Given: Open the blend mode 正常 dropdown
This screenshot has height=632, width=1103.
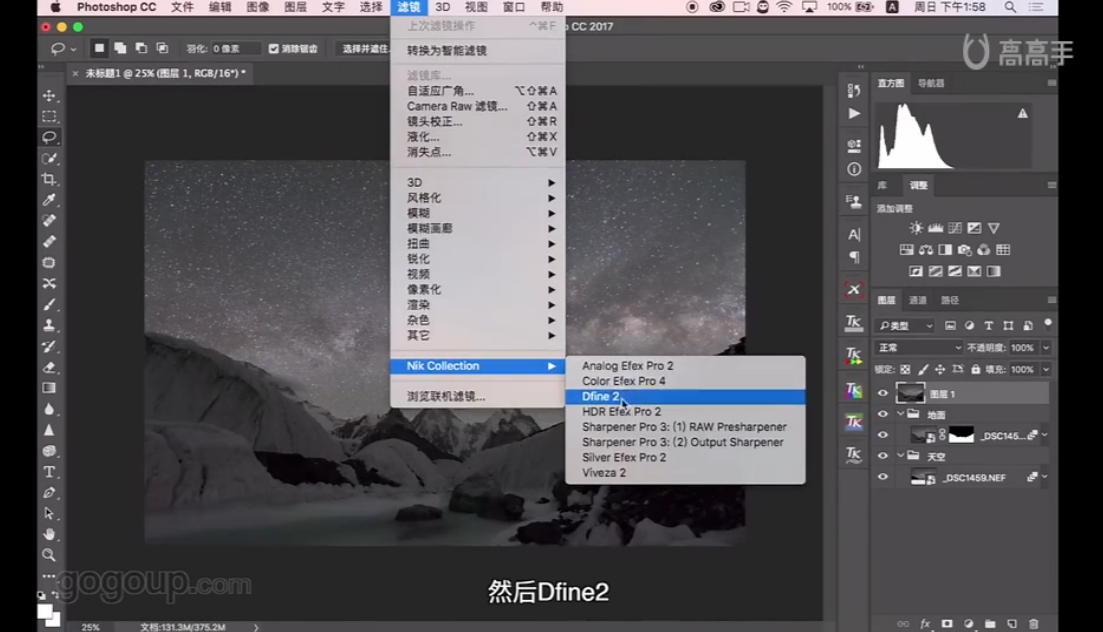Looking at the screenshot, I should pyautogui.click(x=919, y=348).
